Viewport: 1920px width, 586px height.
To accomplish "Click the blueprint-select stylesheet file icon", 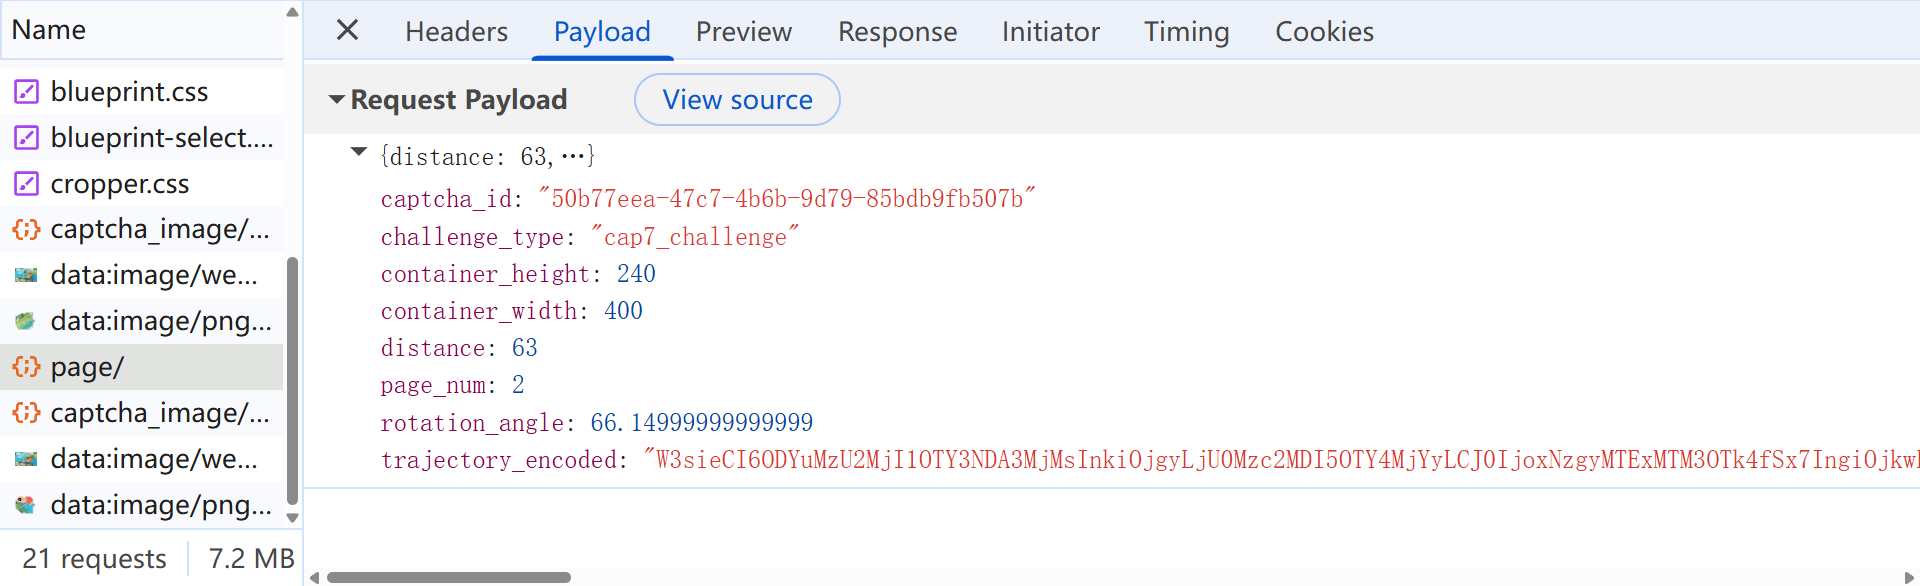I will pyautogui.click(x=26, y=138).
